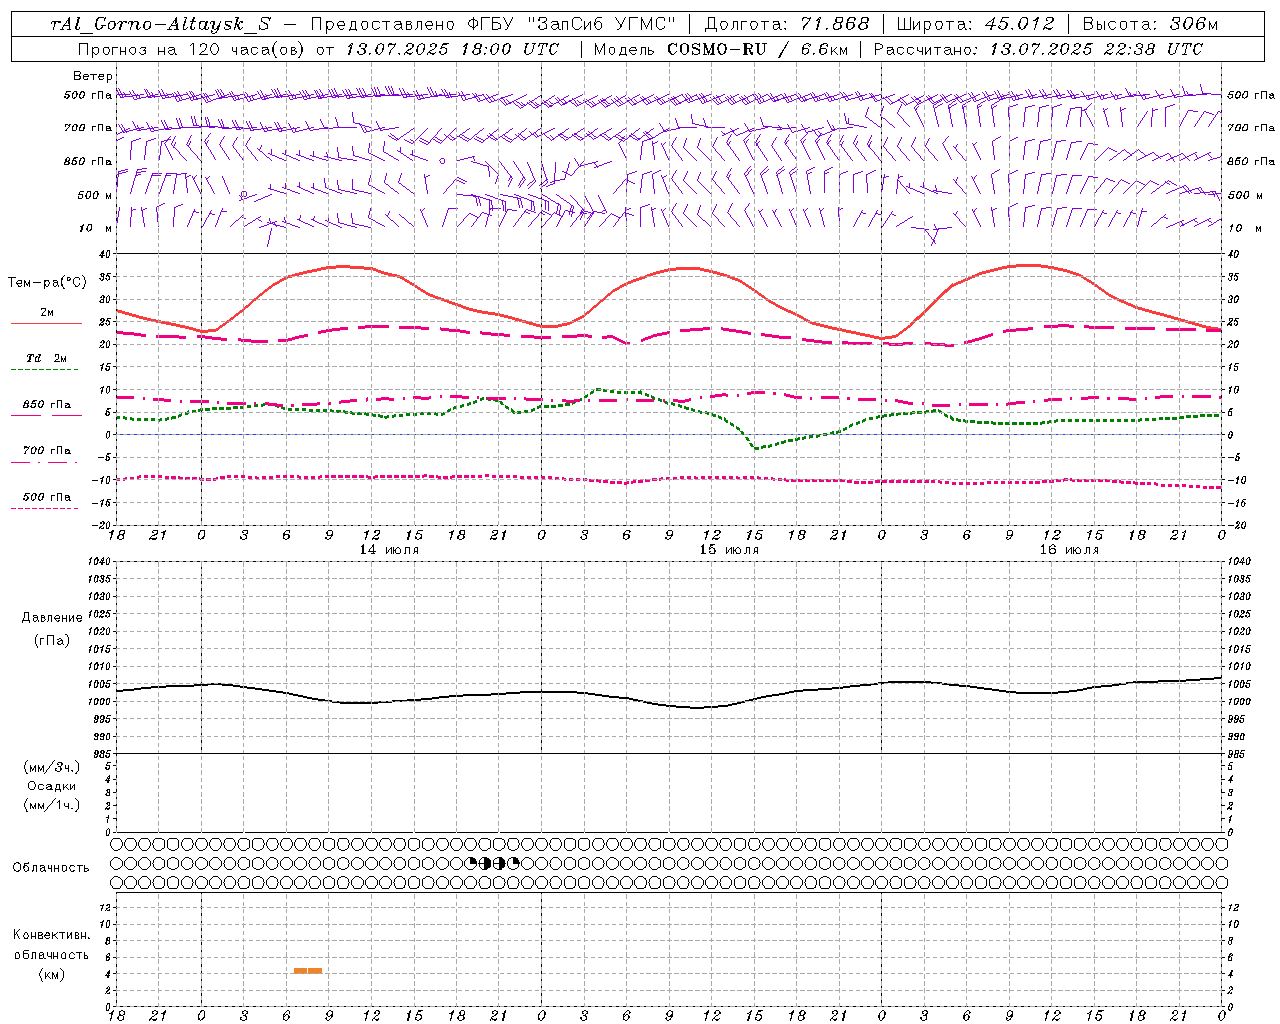This screenshot has width=1280, height=1024.
Task: Click the "(мм/1ч.)" precipitation unit label
Action: pos(52,805)
